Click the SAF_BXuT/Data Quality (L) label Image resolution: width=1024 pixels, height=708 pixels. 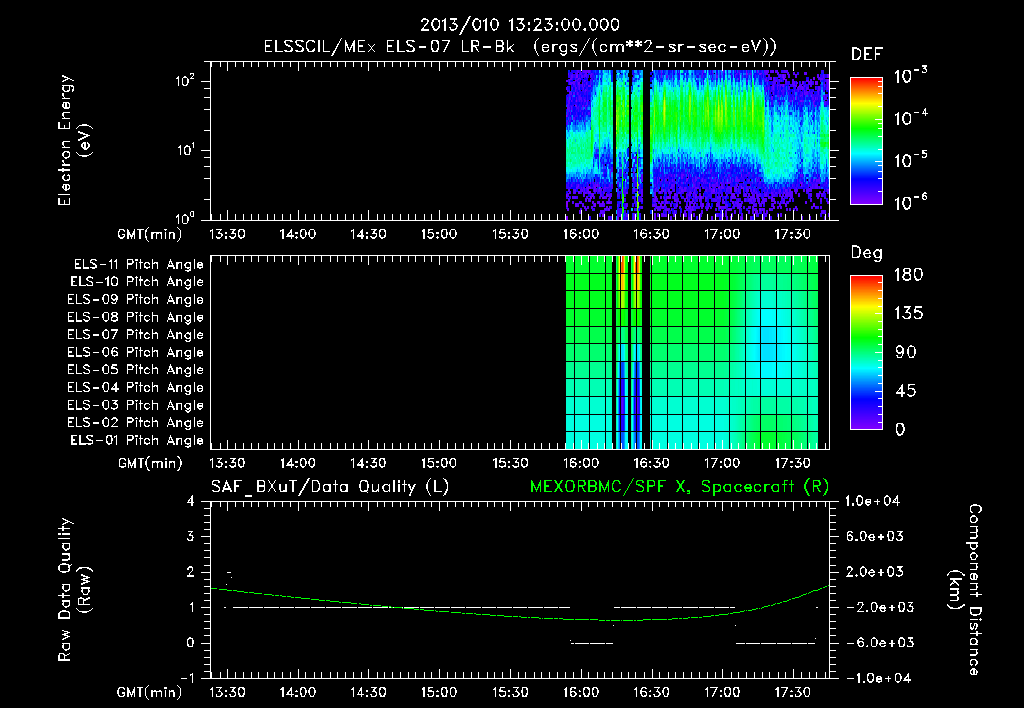tap(330, 487)
